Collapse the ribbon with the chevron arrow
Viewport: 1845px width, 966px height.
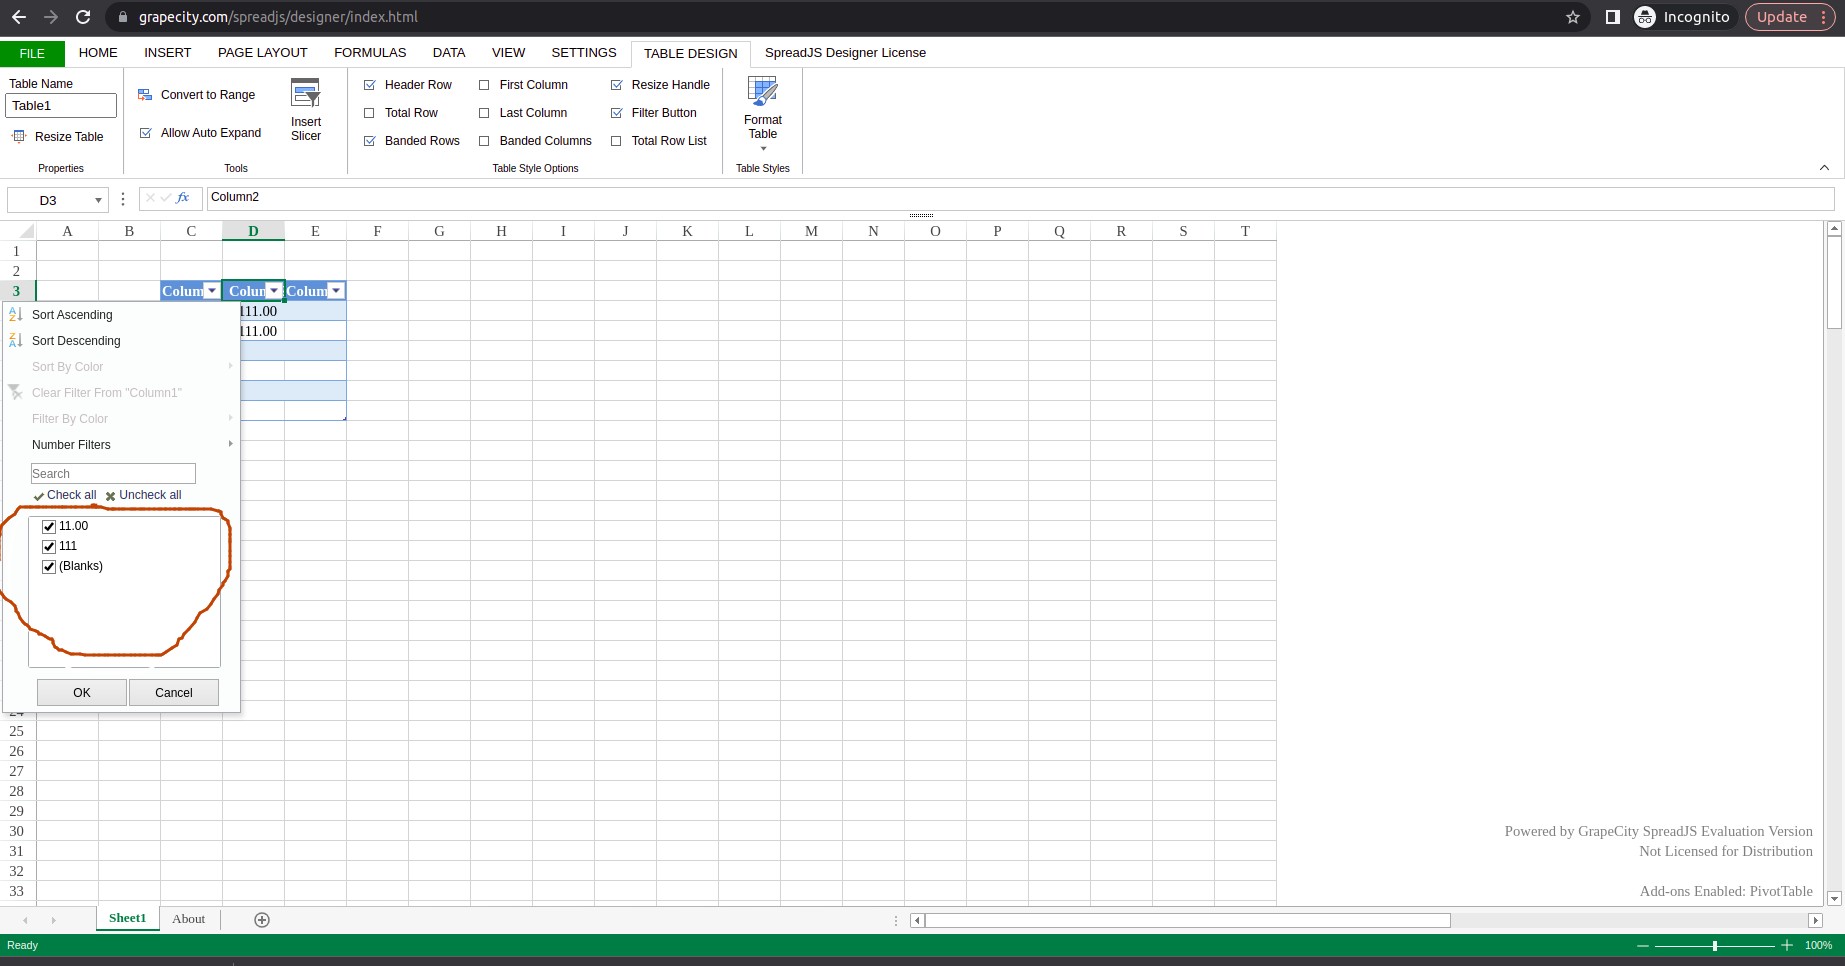(x=1824, y=168)
